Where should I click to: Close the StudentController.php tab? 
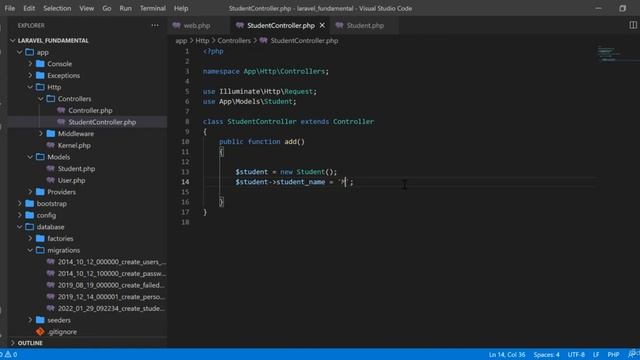(322, 25)
